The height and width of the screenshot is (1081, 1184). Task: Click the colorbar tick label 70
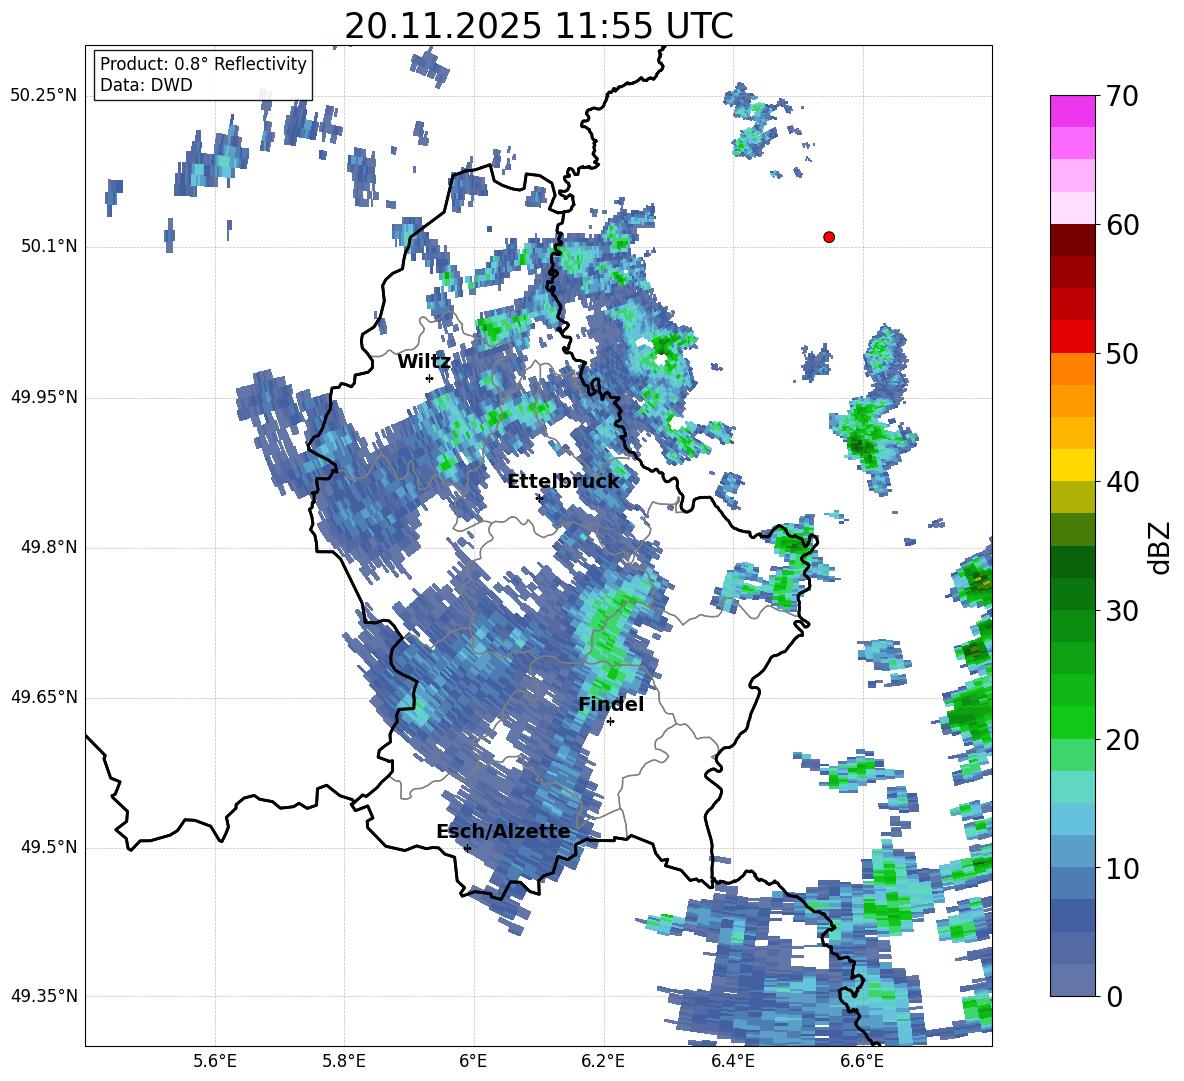click(1122, 97)
